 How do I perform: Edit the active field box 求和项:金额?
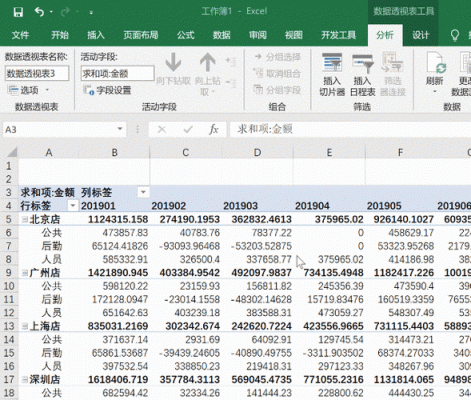point(117,73)
